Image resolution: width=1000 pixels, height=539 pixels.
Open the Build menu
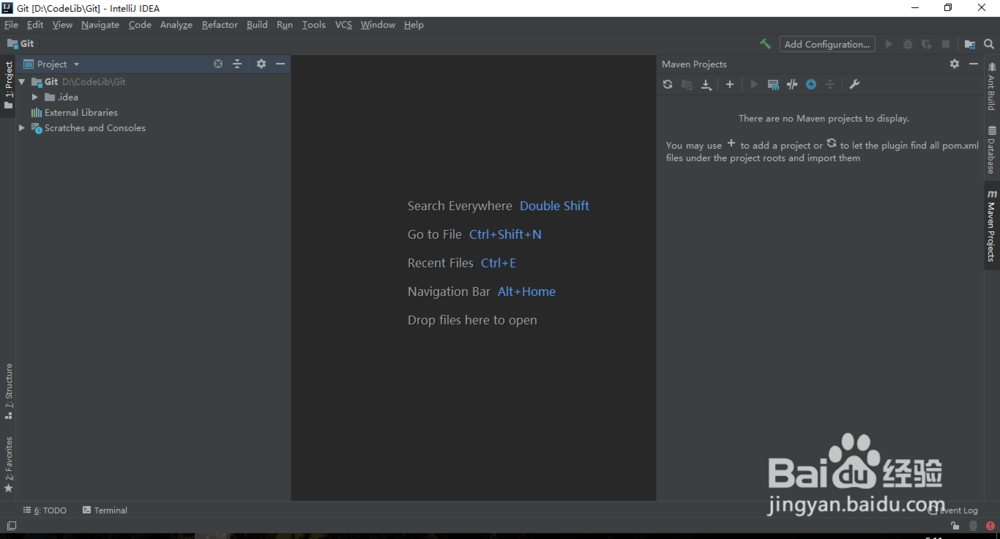257,25
